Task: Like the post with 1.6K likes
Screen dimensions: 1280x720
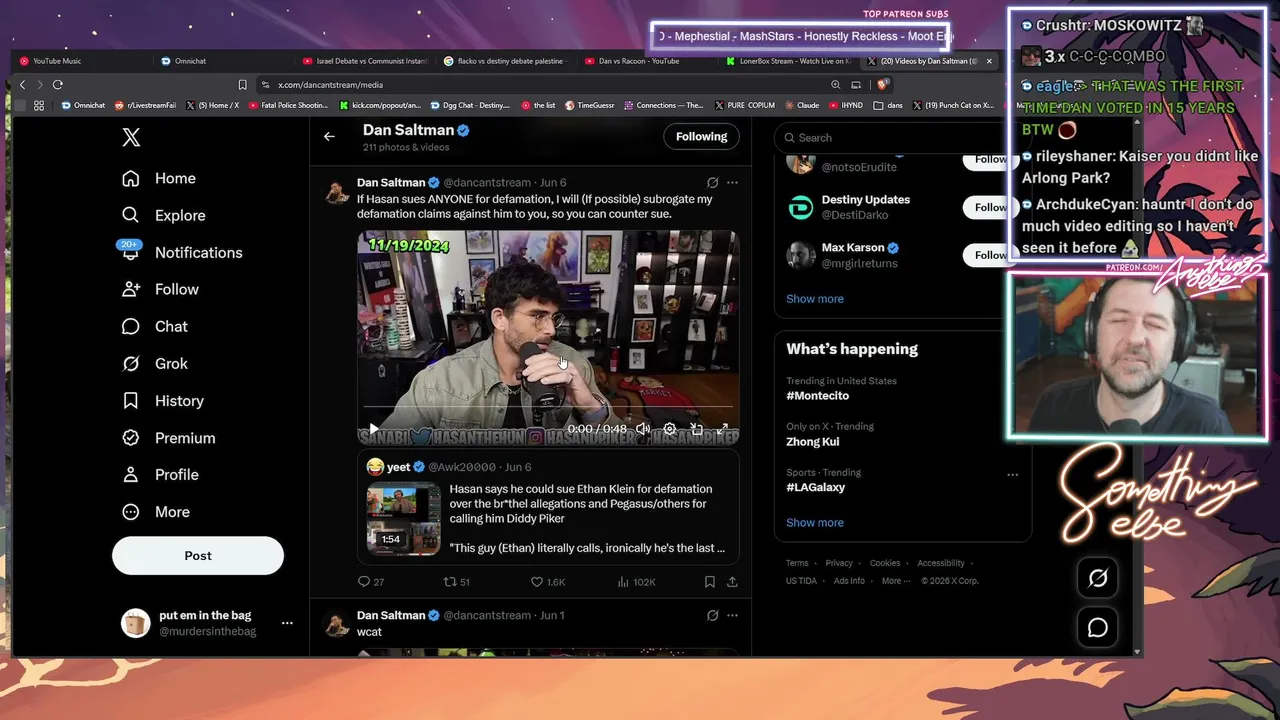Action: click(548, 581)
